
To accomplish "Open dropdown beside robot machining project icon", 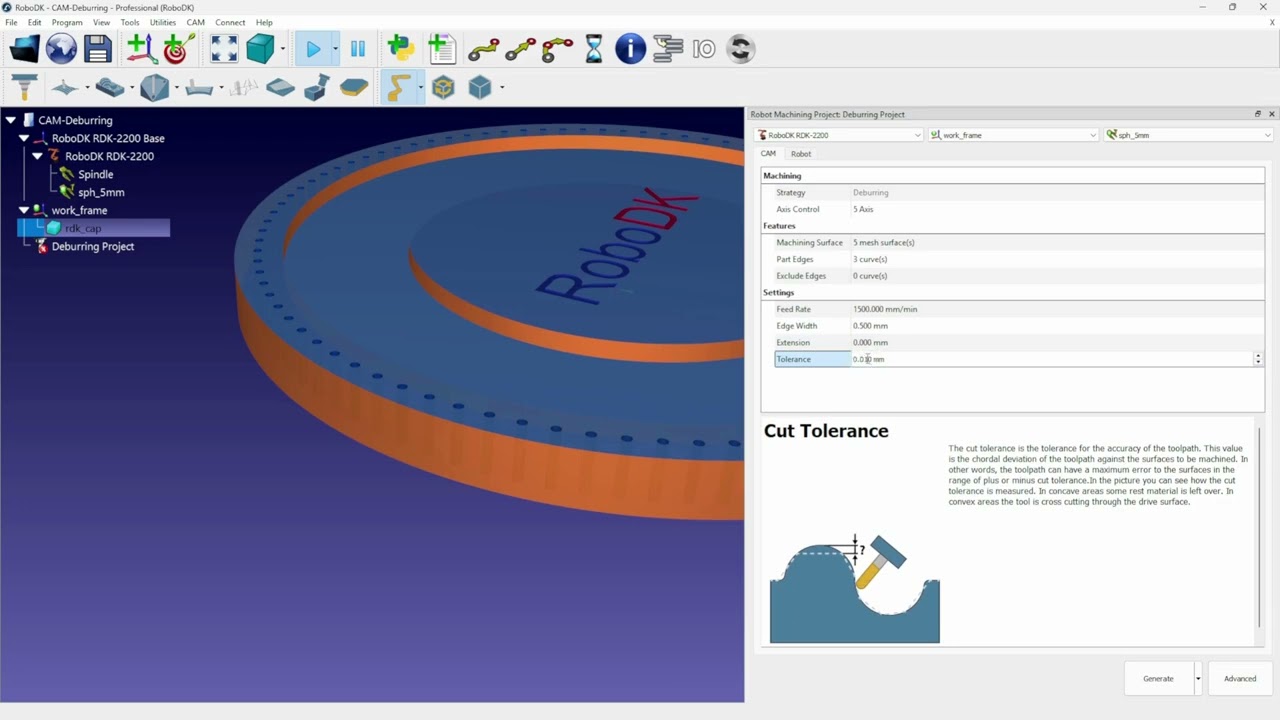I will tap(420, 87).
